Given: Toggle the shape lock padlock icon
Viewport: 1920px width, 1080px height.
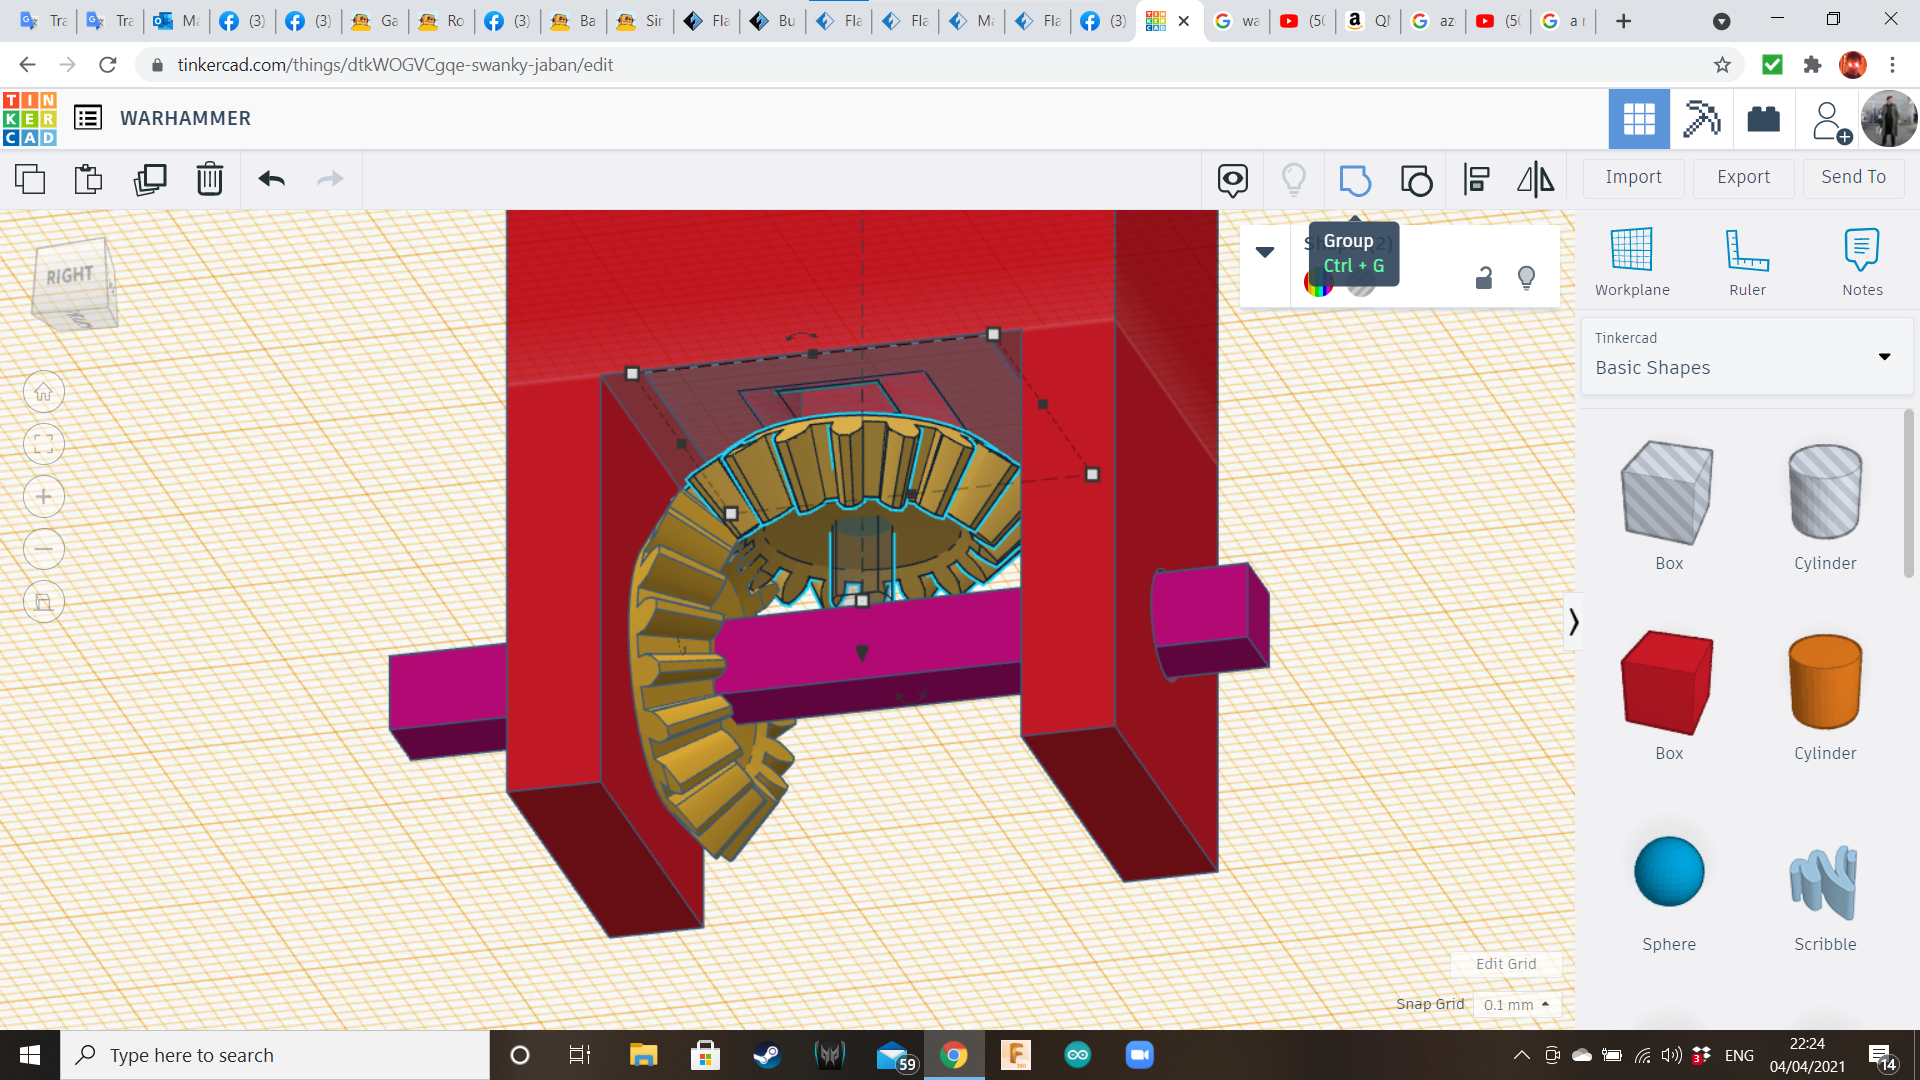Looking at the screenshot, I should 1484,278.
